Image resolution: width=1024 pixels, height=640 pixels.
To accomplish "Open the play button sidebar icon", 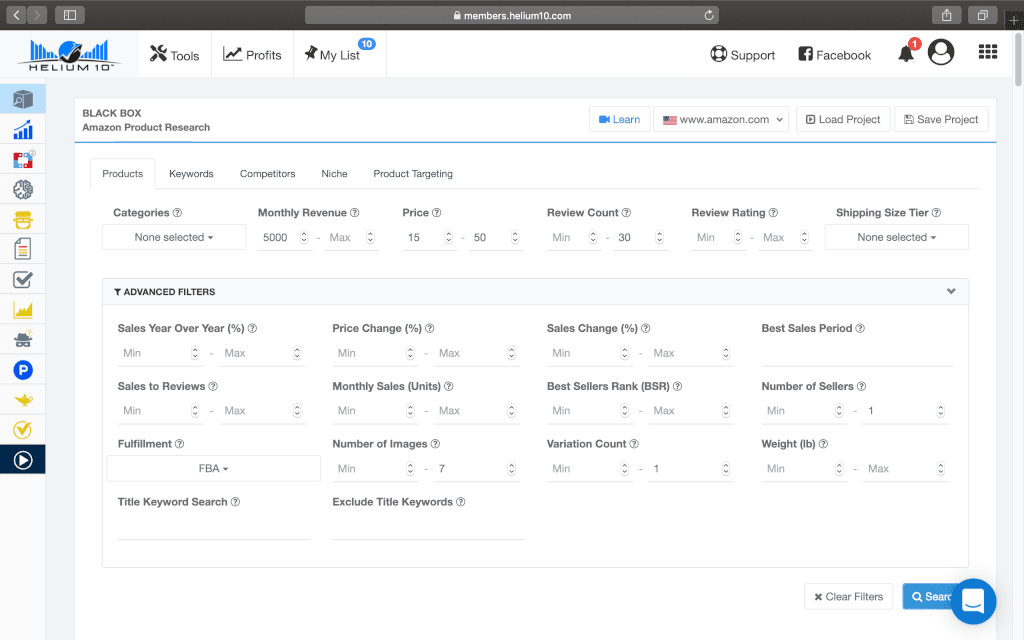I will coord(23,460).
